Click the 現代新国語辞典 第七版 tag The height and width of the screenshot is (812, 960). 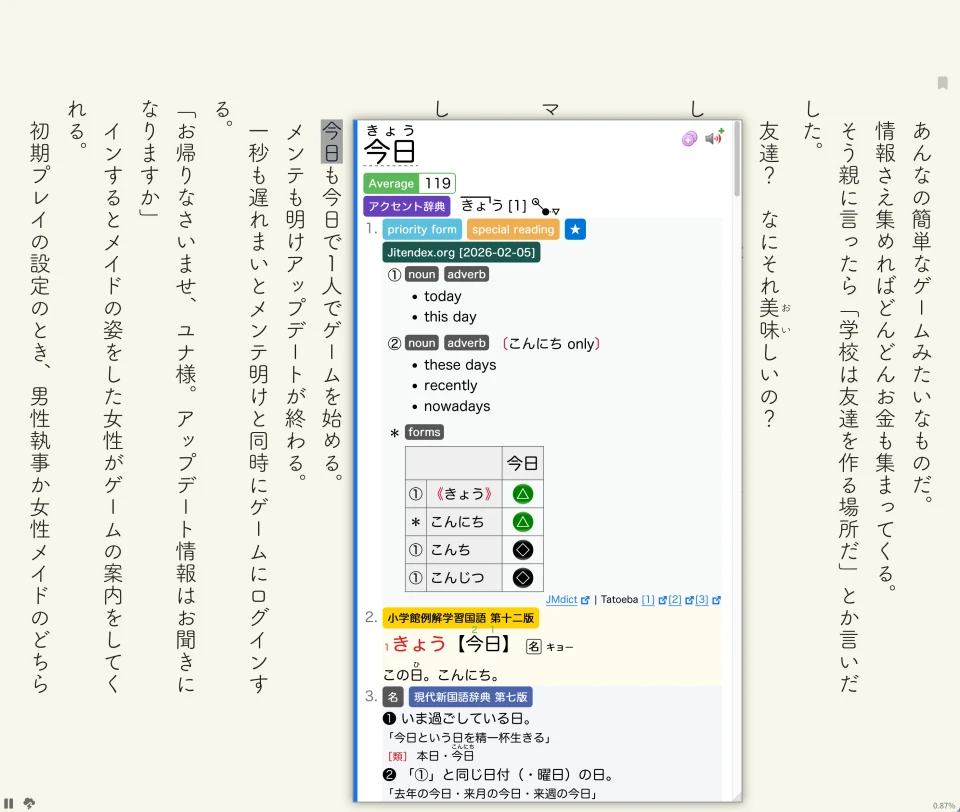click(470, 697)
